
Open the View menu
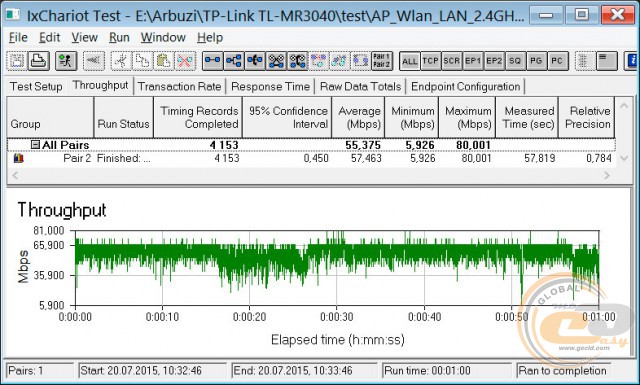(84, 38)
